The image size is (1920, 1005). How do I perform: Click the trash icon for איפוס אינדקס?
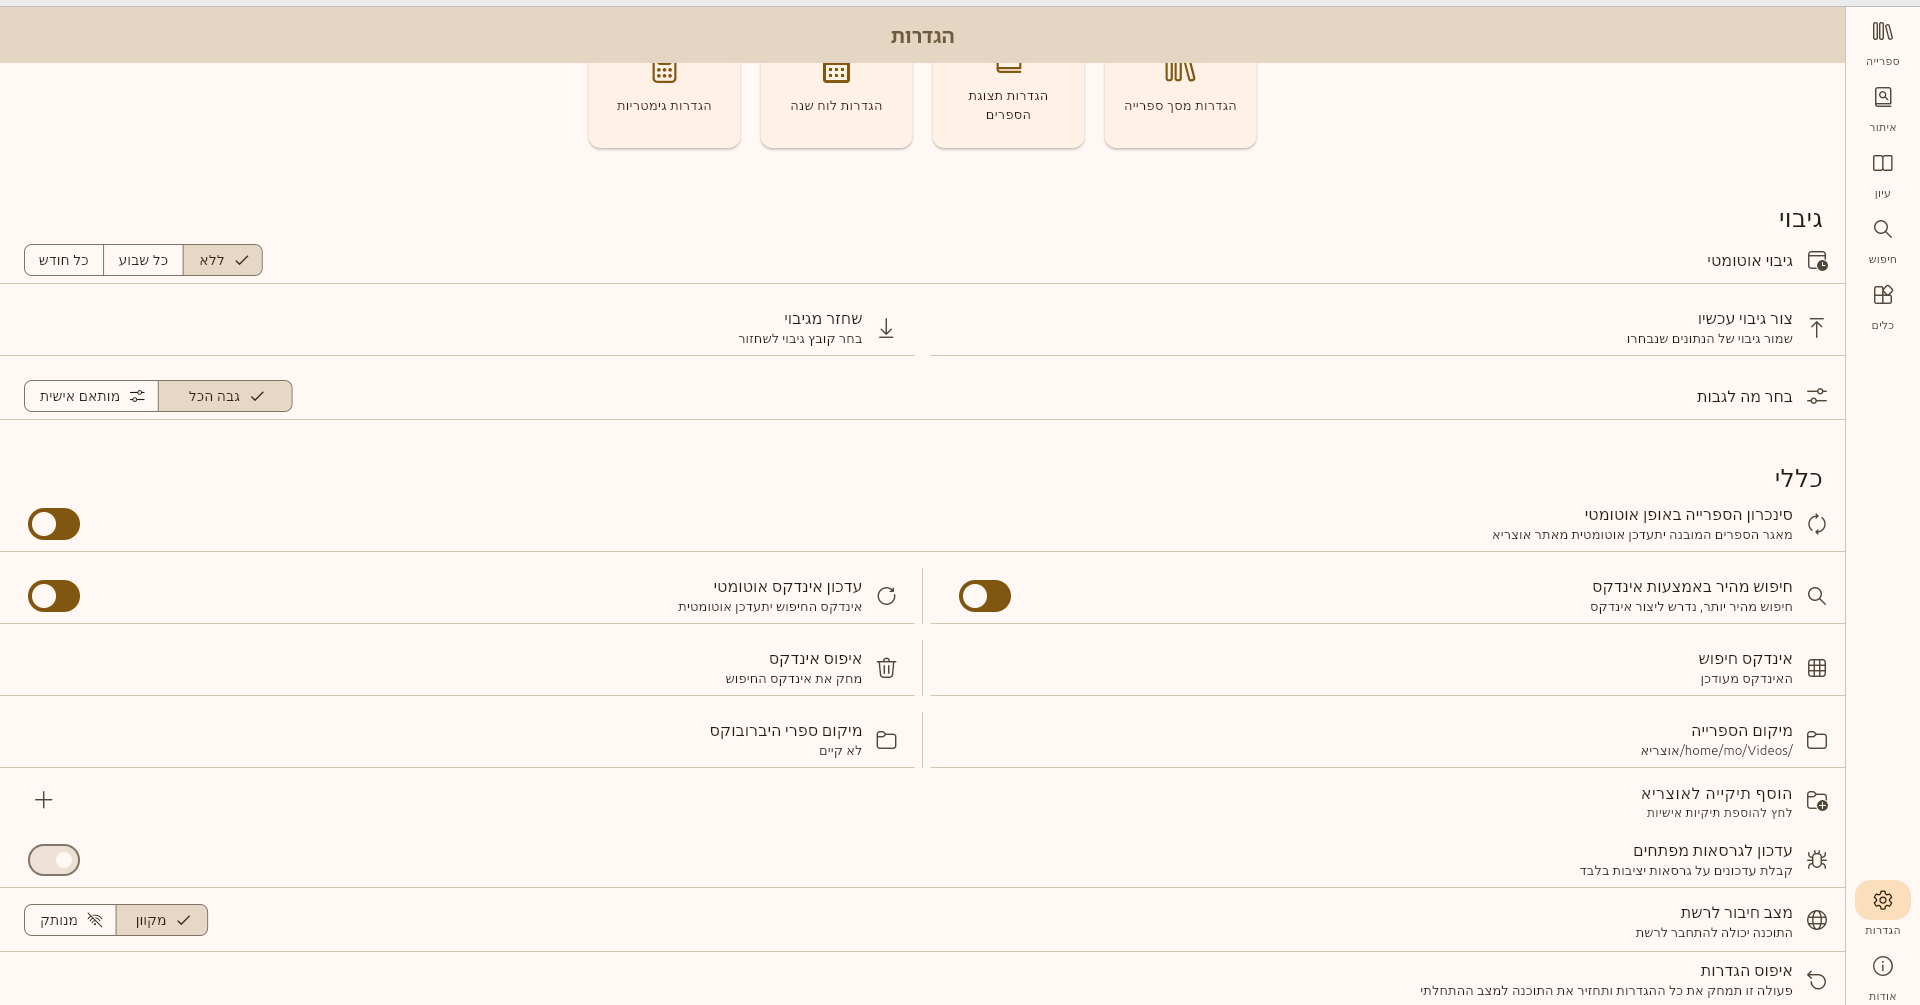click(886, 668)
